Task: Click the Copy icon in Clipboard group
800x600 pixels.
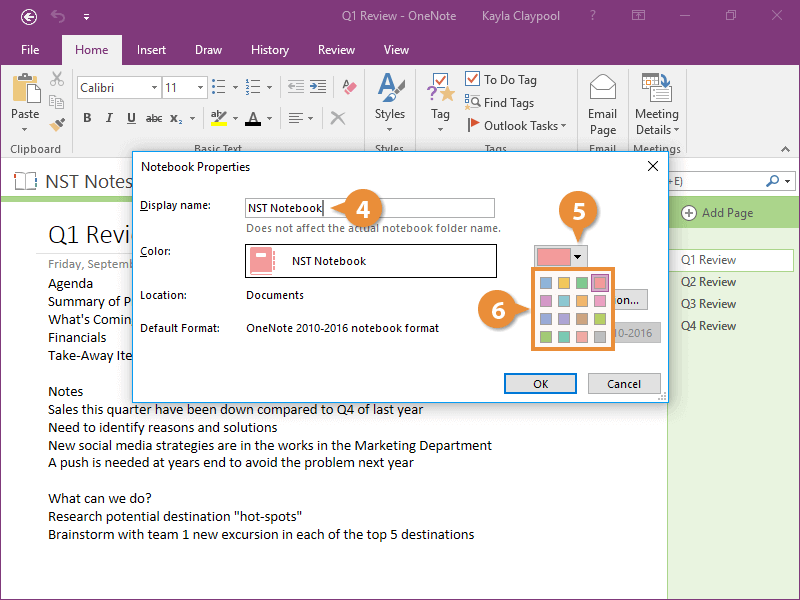Action: [x=57, y=101]
